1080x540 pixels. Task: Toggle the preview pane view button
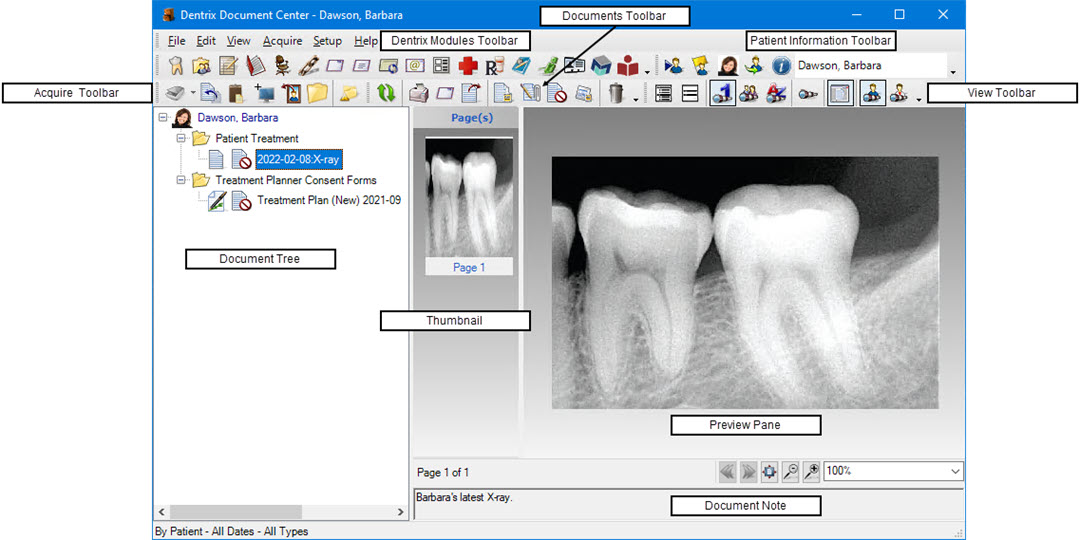click(x=840, y=94)
